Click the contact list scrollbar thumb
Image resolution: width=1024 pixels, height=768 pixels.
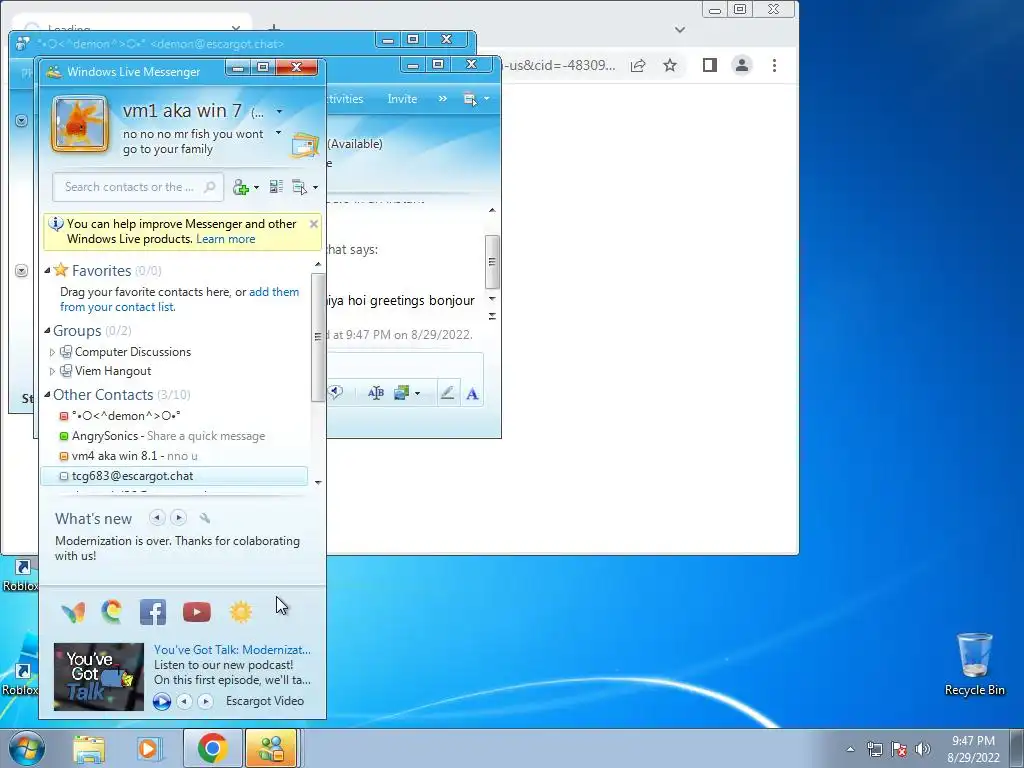click(x=318, y=338)
